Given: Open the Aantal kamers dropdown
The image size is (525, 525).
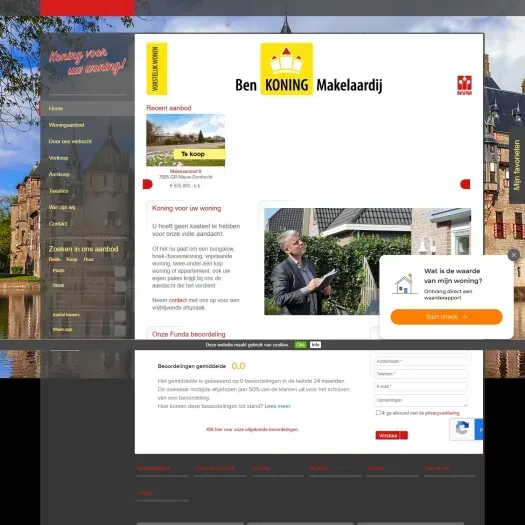Looking at the screenshot, I should [87, 315].
